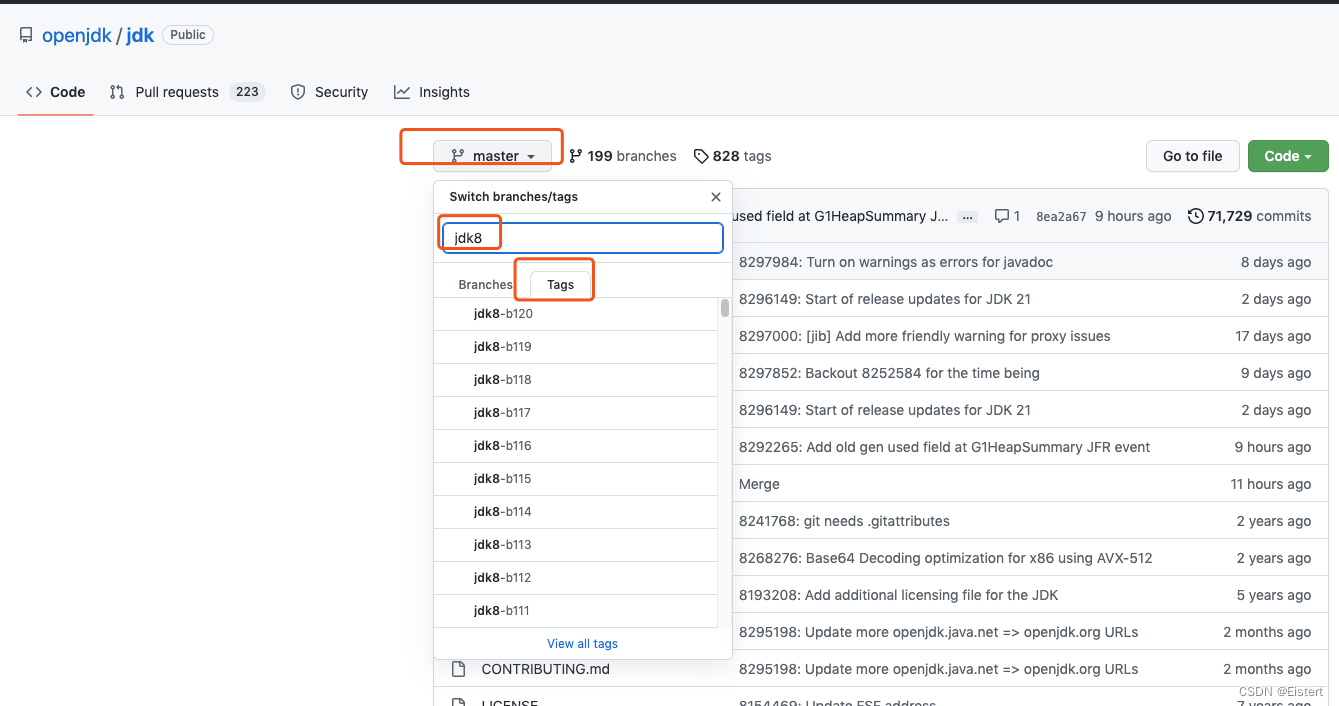This screenshot has height=706, width=1339.
Task: Select tag jdk8-b120
Action: click(575, 314)
